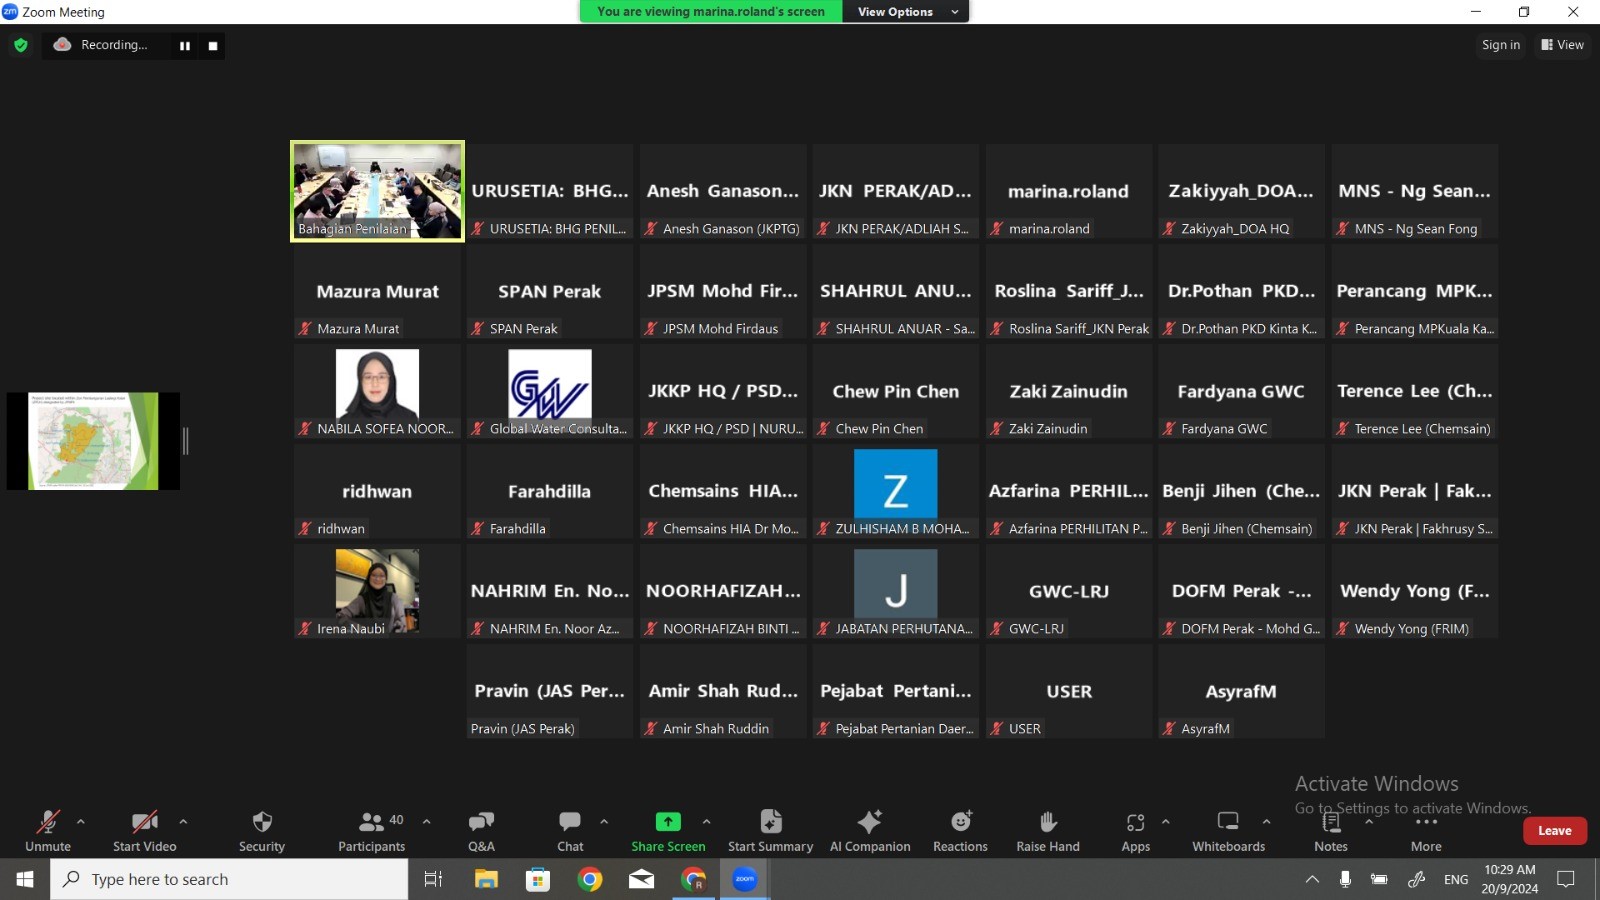Open File Explorer from the taskbar

tap(486, 879)
